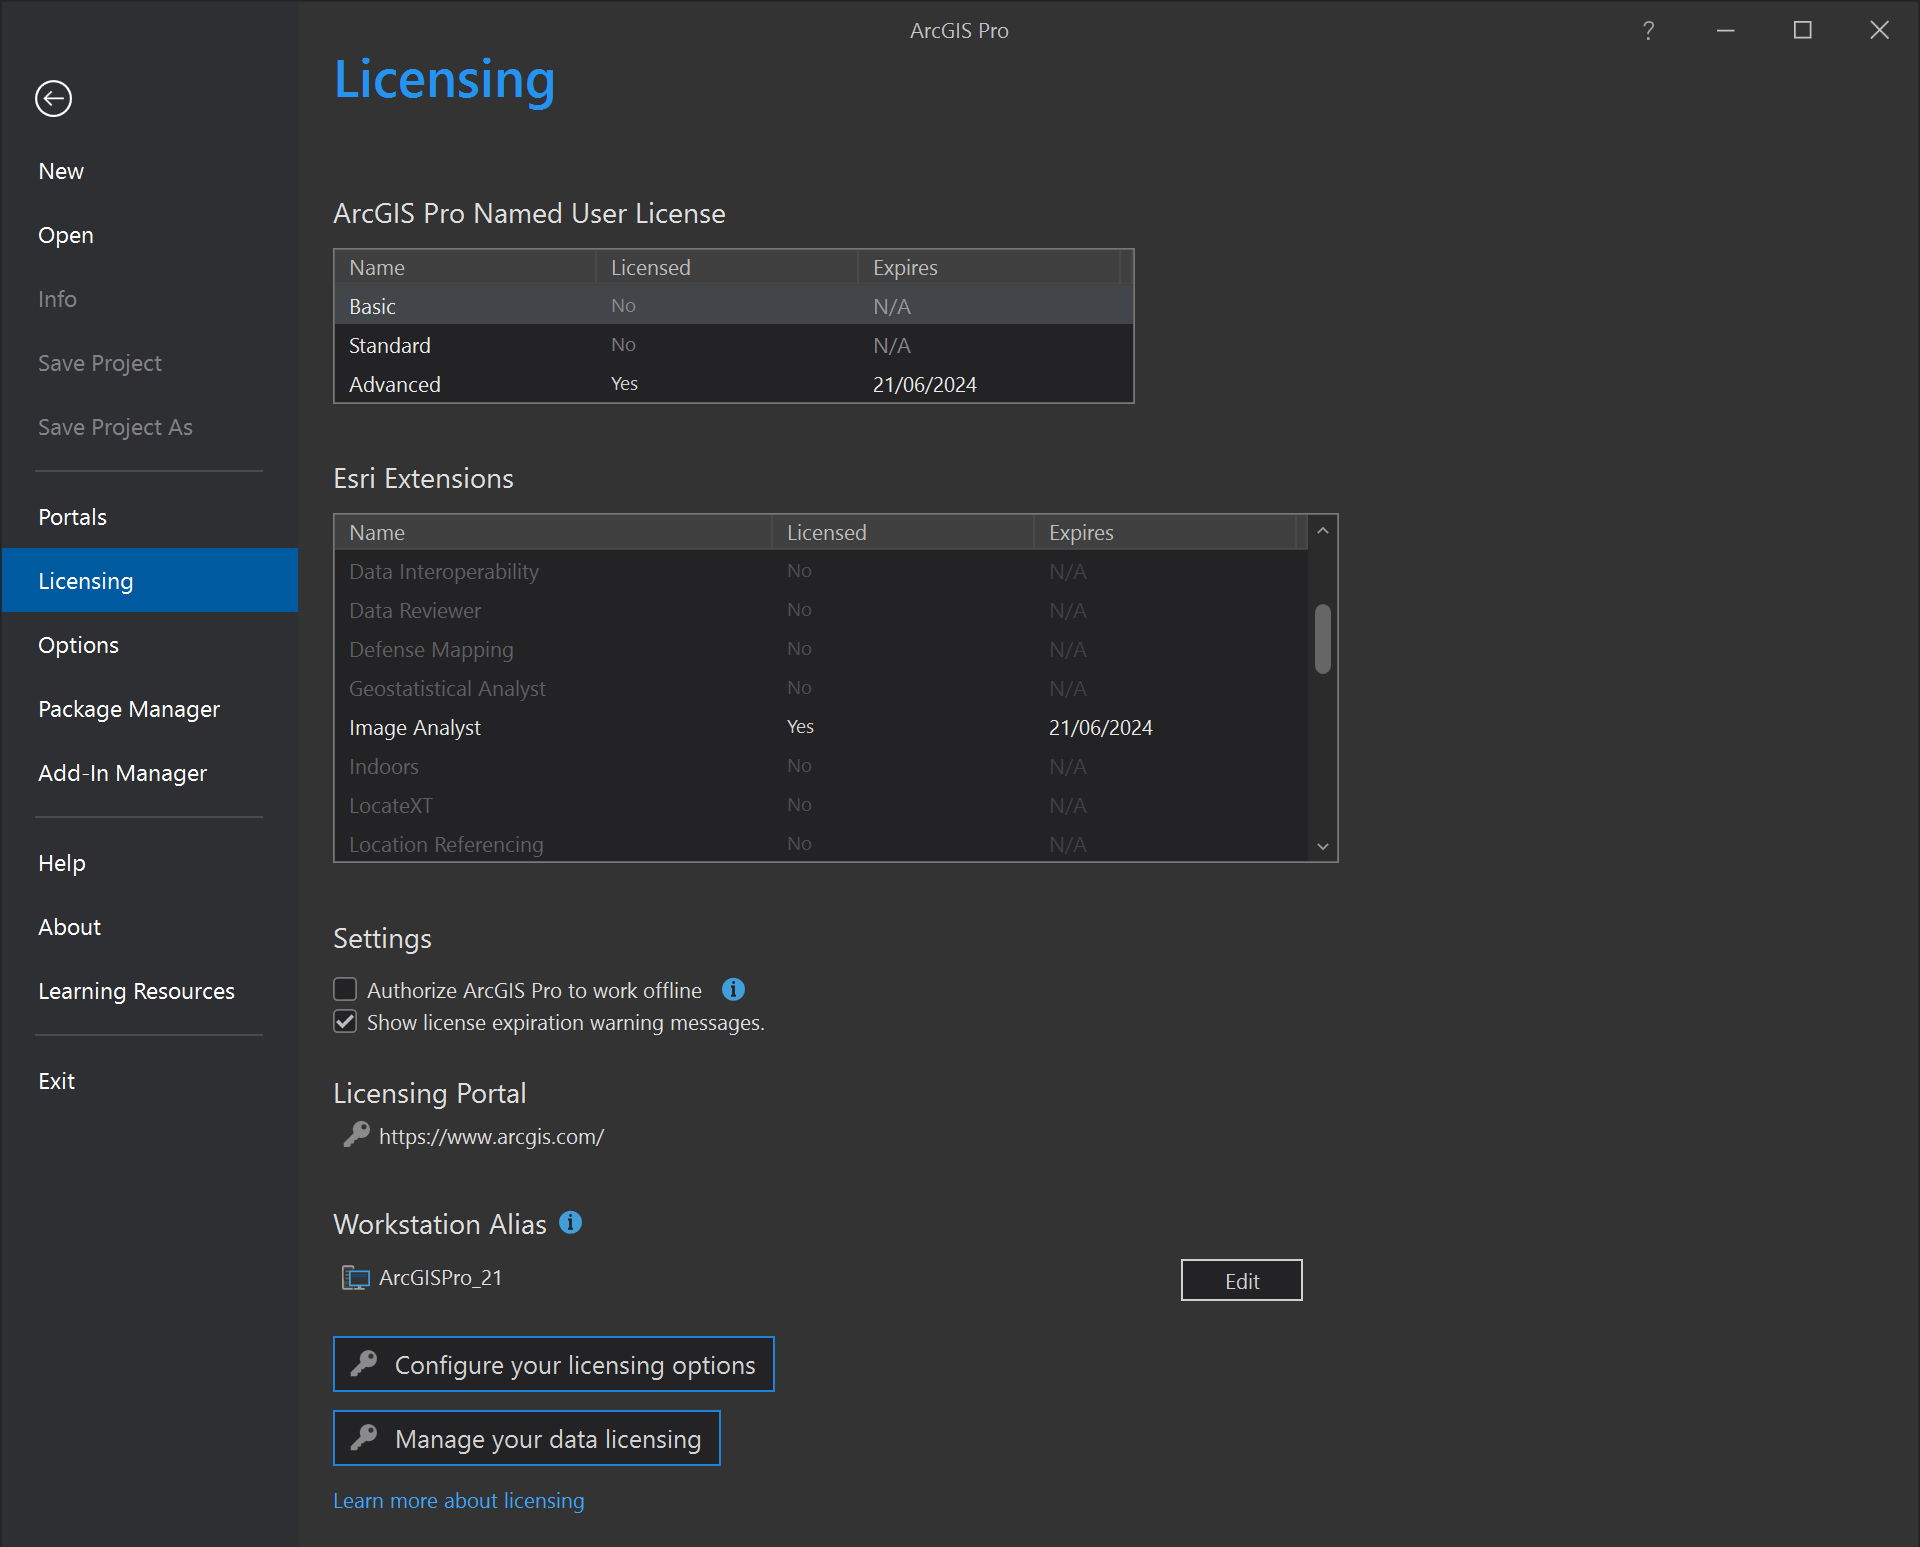Click info icon beside offline authorization
1920x1547 pixels.
point(733,989)
